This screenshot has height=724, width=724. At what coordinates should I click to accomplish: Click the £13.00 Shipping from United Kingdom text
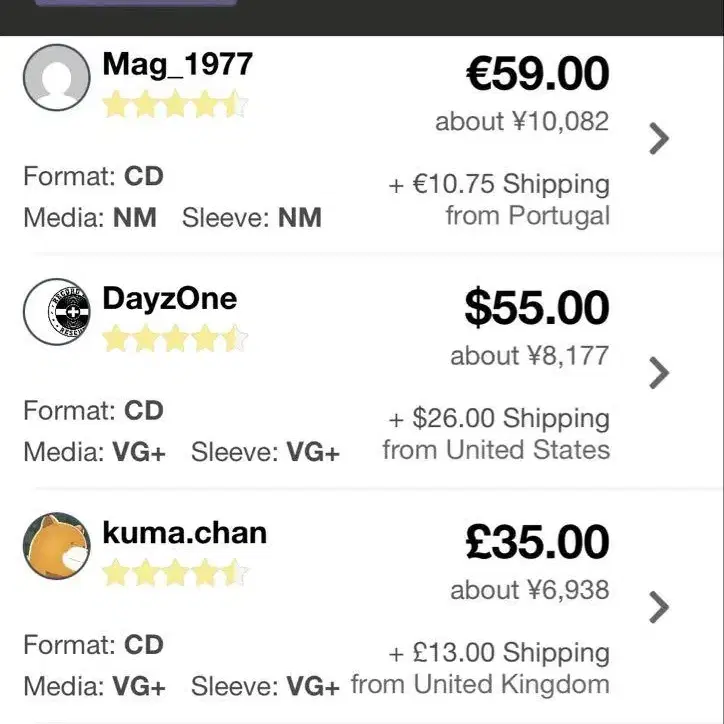click(480, 668)
